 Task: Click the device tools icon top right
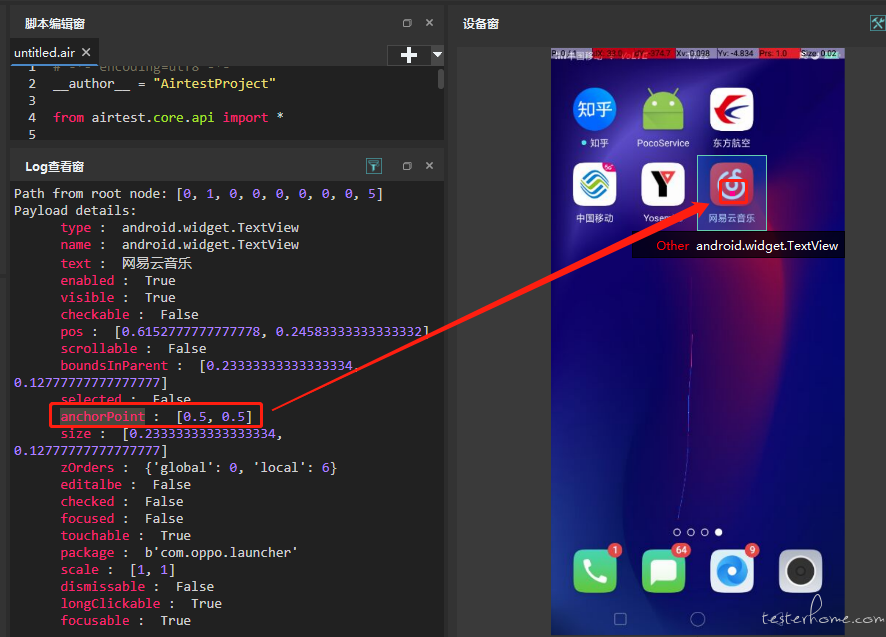tap(878, 23)
